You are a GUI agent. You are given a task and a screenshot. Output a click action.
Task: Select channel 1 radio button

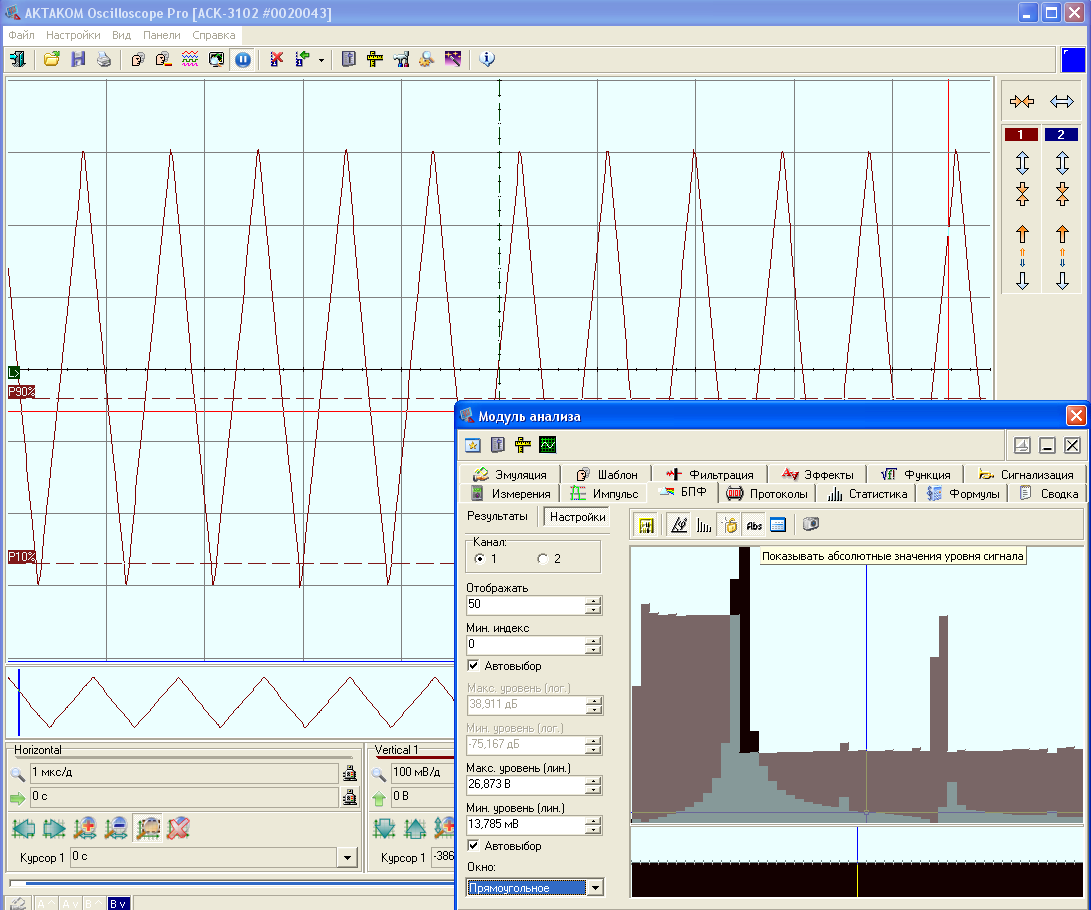click(x=479, y=559)
